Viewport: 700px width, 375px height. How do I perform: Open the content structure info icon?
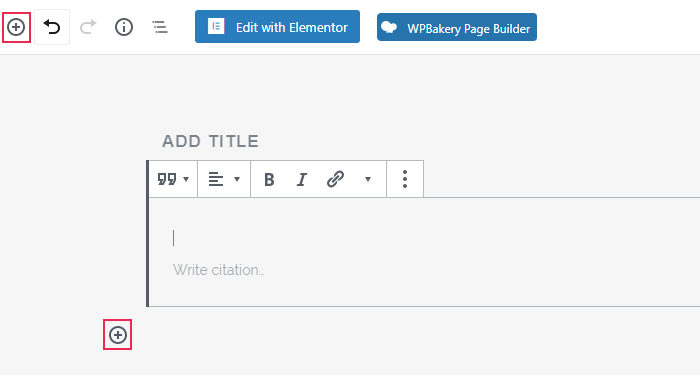[x=124, y=27]
